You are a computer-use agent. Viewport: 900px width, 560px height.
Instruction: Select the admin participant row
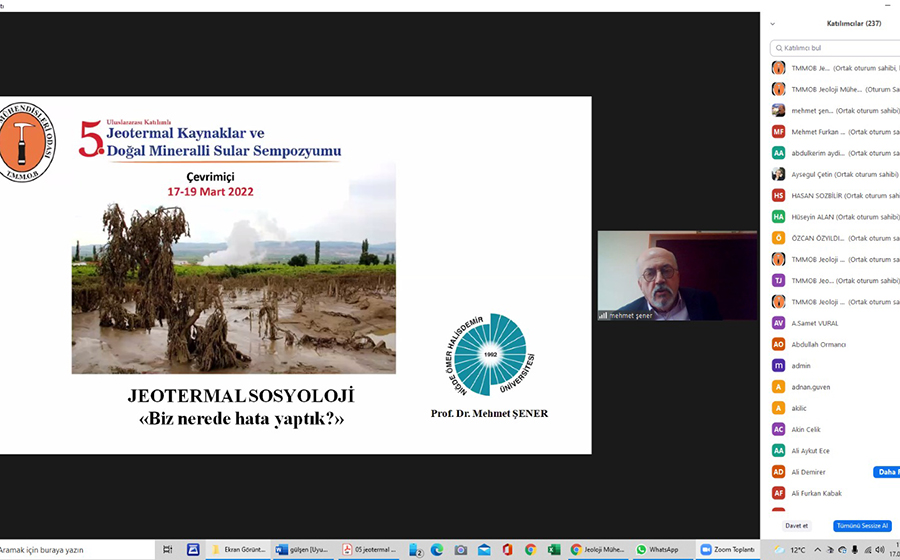click(835, 365)
